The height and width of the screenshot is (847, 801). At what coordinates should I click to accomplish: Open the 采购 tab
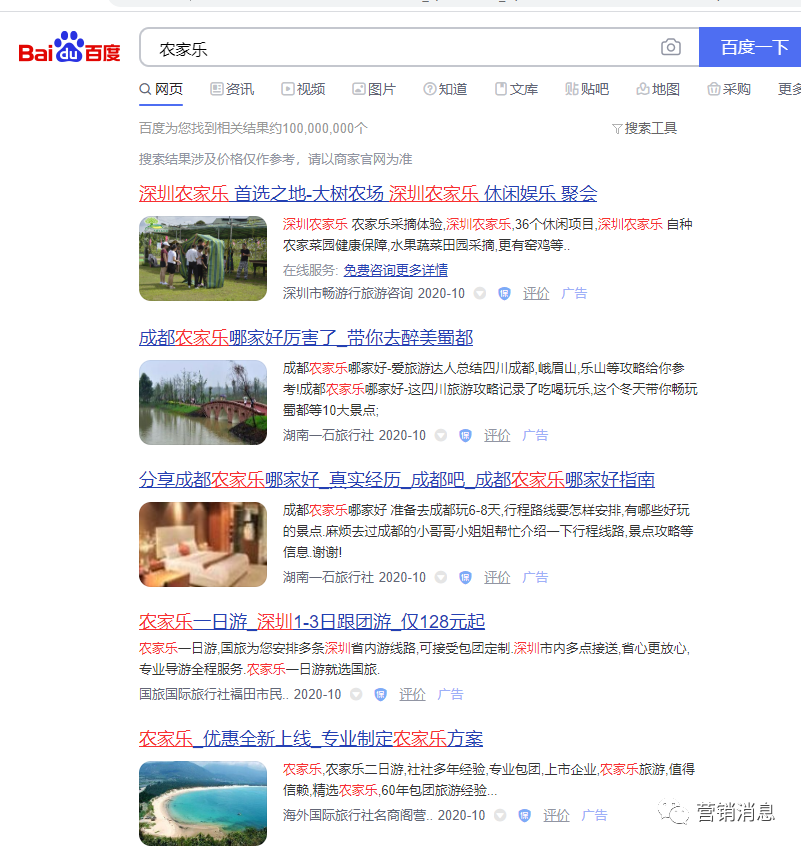point(729,89)
